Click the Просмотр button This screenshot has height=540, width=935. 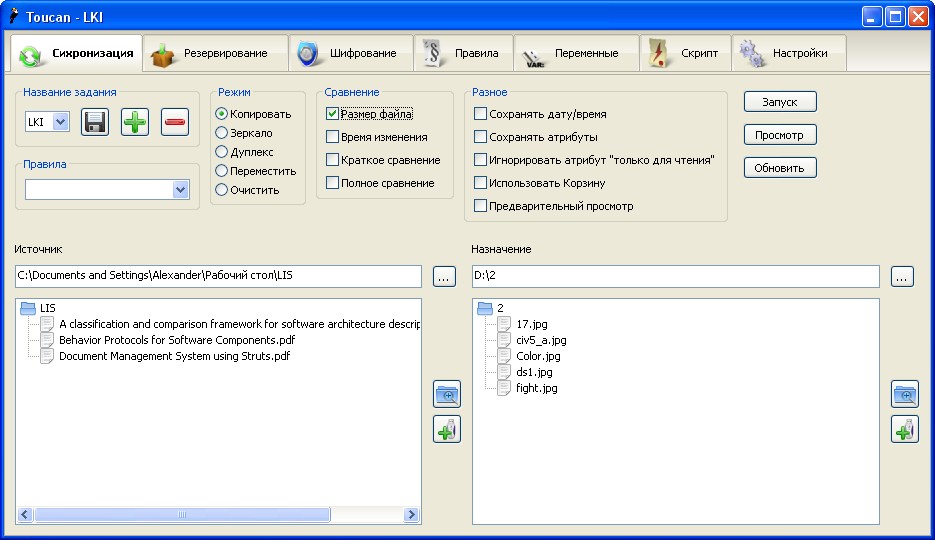coord(780,135)
